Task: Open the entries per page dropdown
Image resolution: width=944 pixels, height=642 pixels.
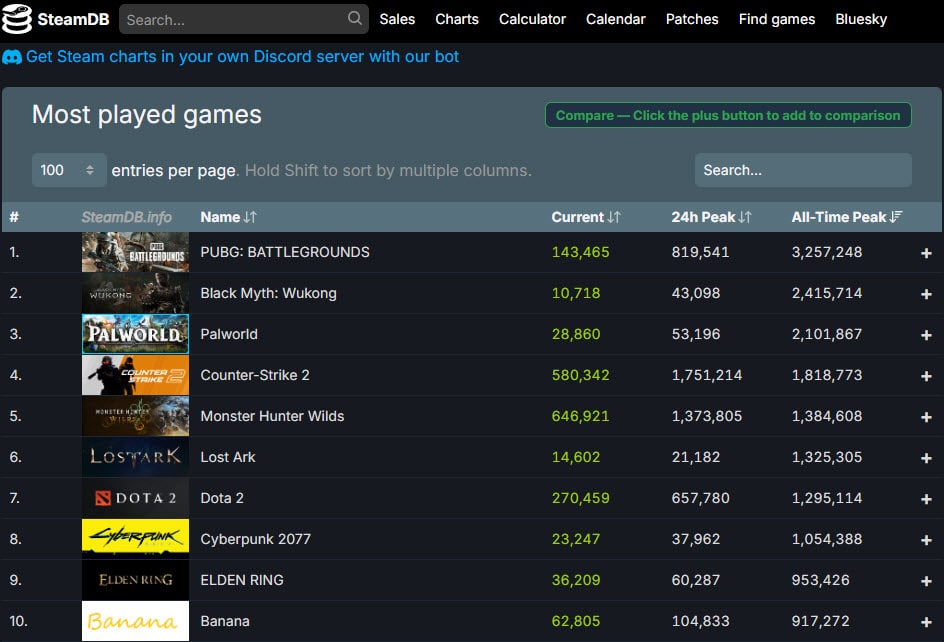Action: (x=69, y=170)
